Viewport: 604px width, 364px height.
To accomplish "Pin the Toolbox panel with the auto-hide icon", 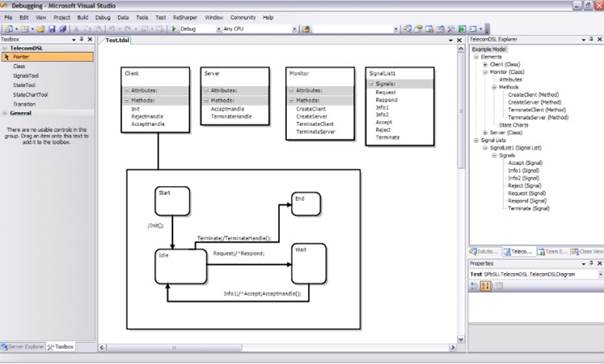I will click(82, 39).
